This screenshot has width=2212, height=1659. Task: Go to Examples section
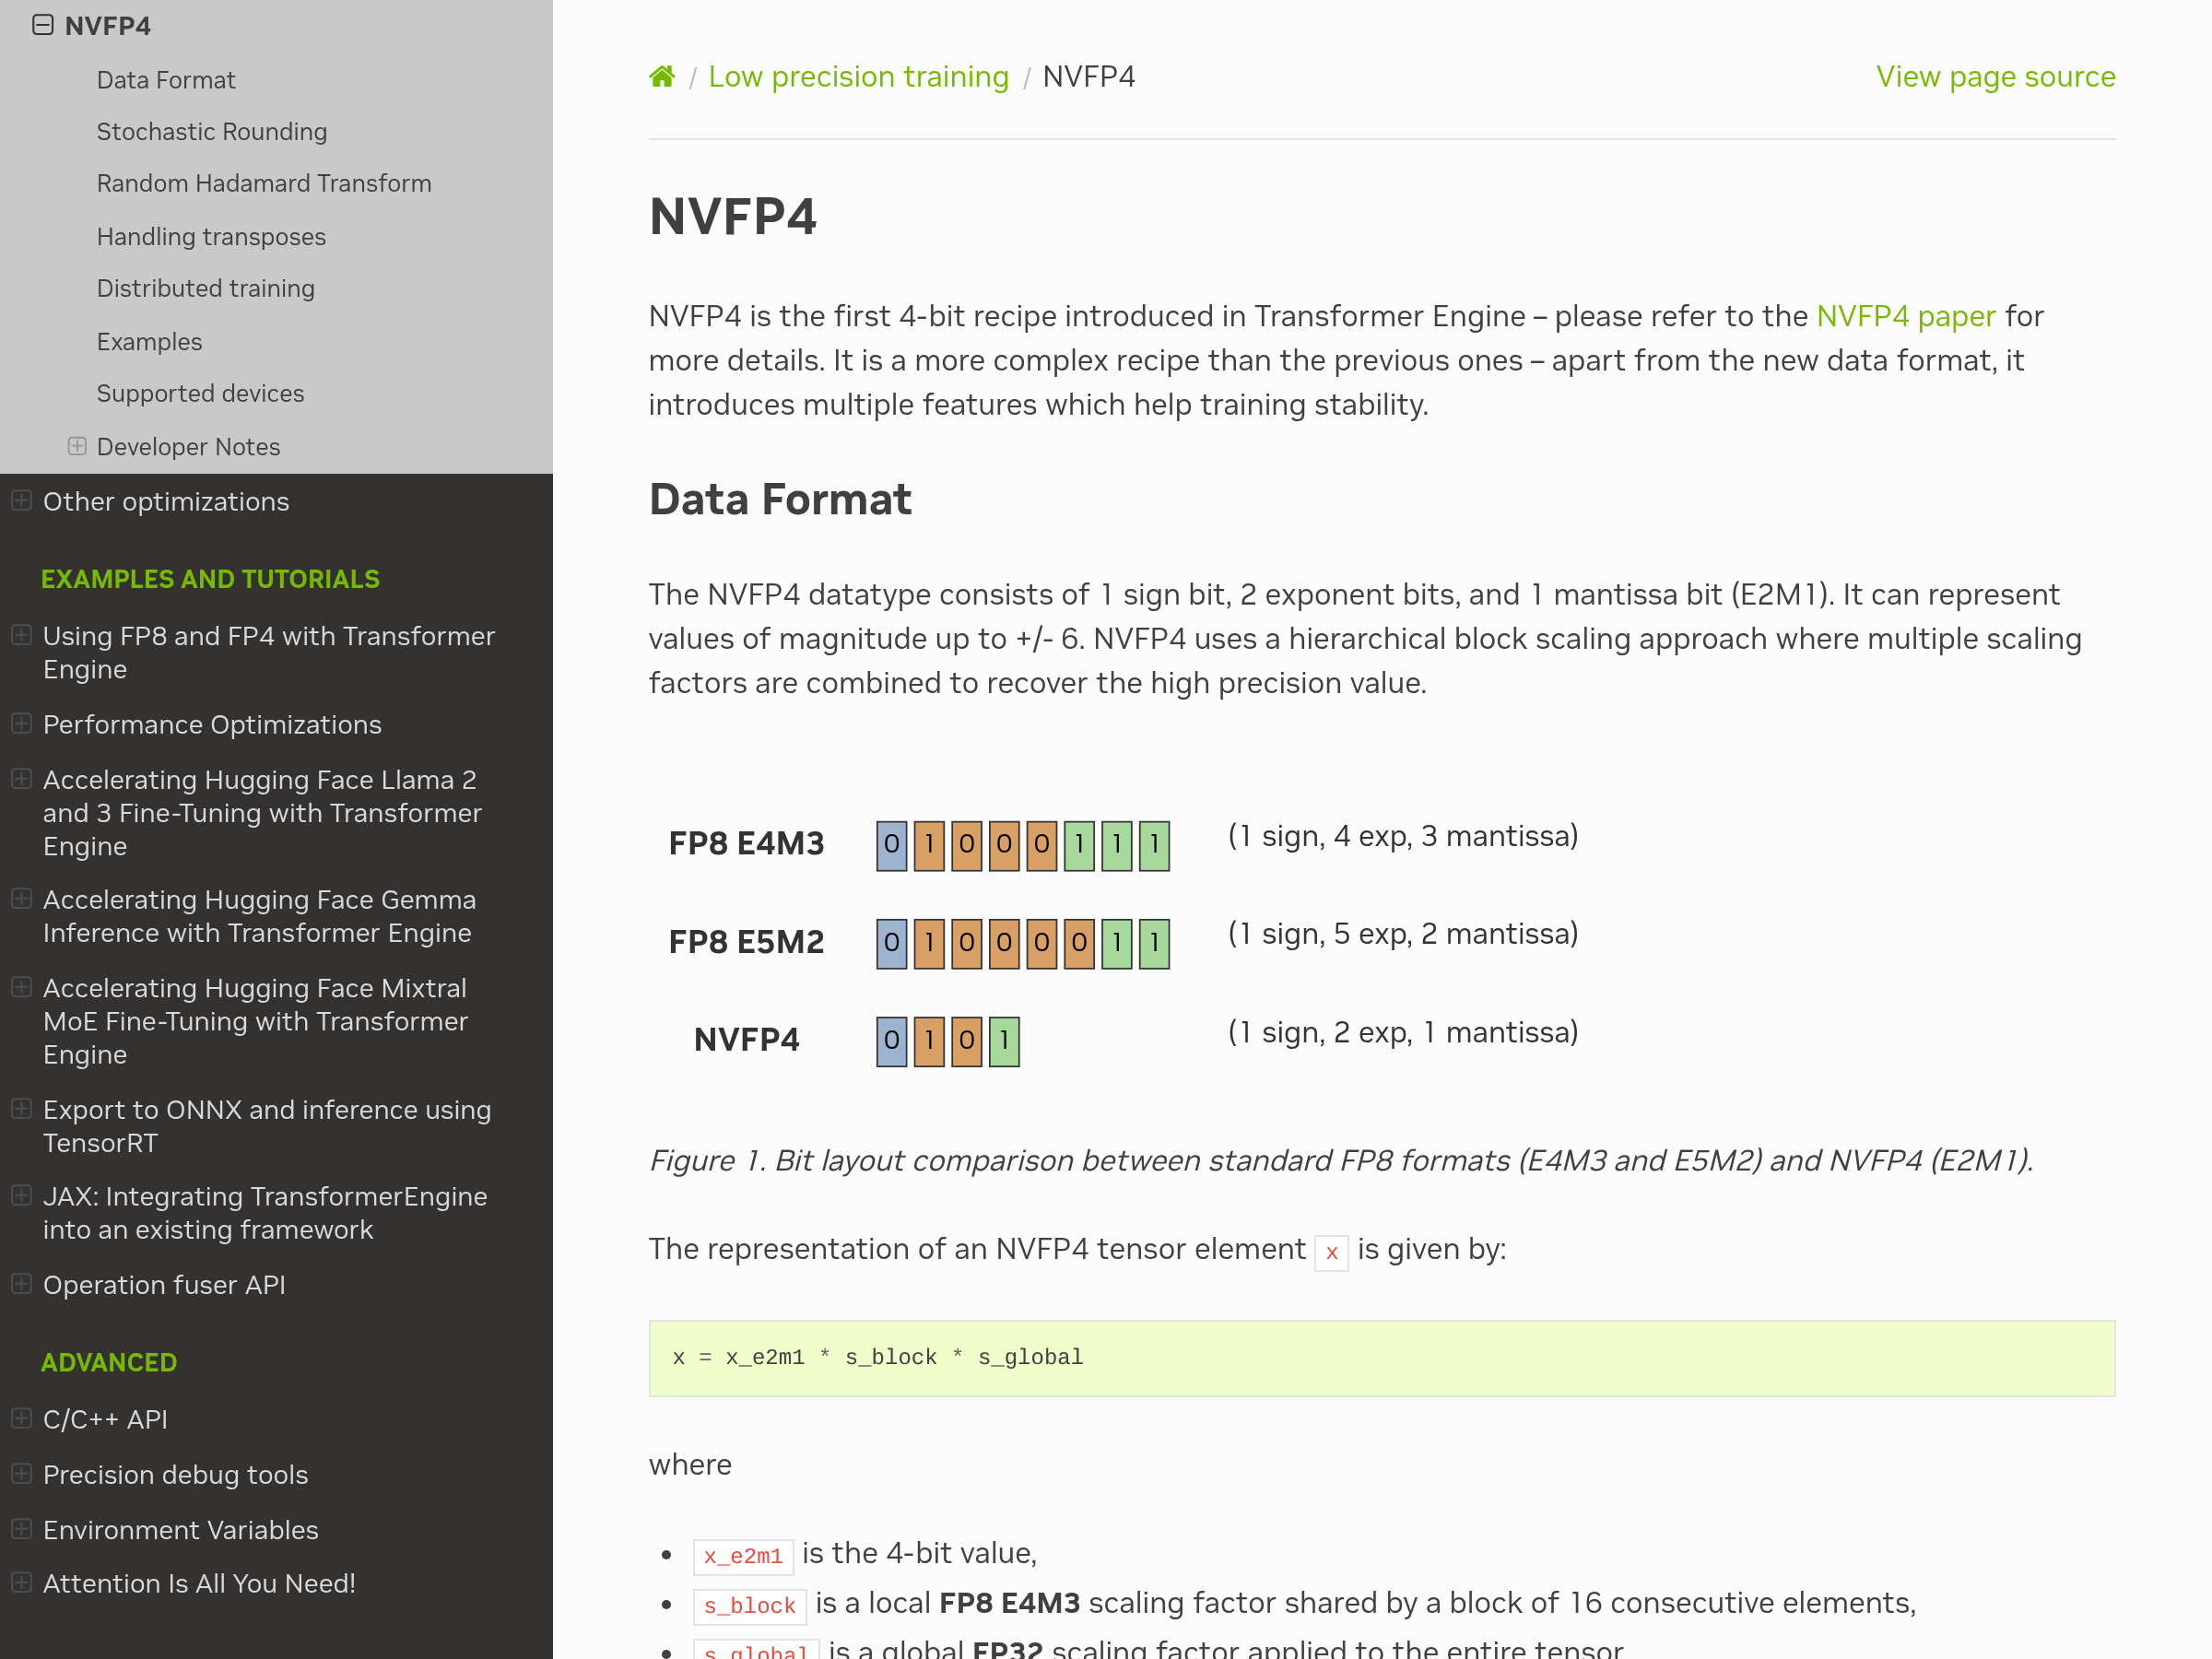click(x=149, y=342)
